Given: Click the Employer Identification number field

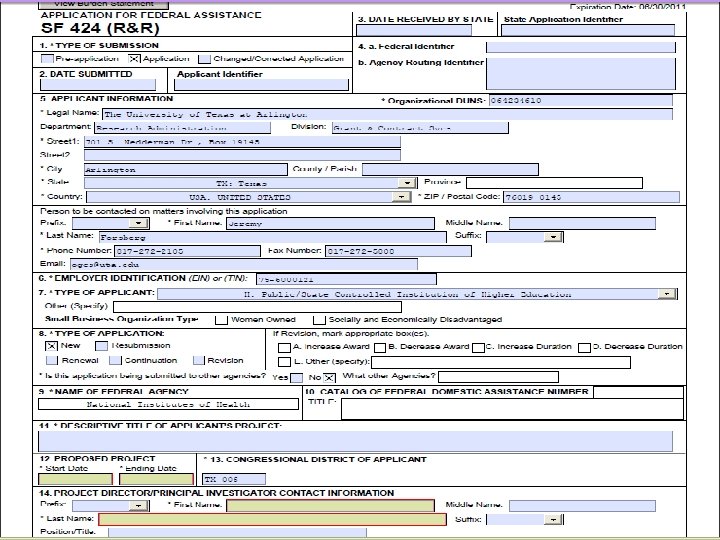Looking at the screenshot, I should click(346, 279).
